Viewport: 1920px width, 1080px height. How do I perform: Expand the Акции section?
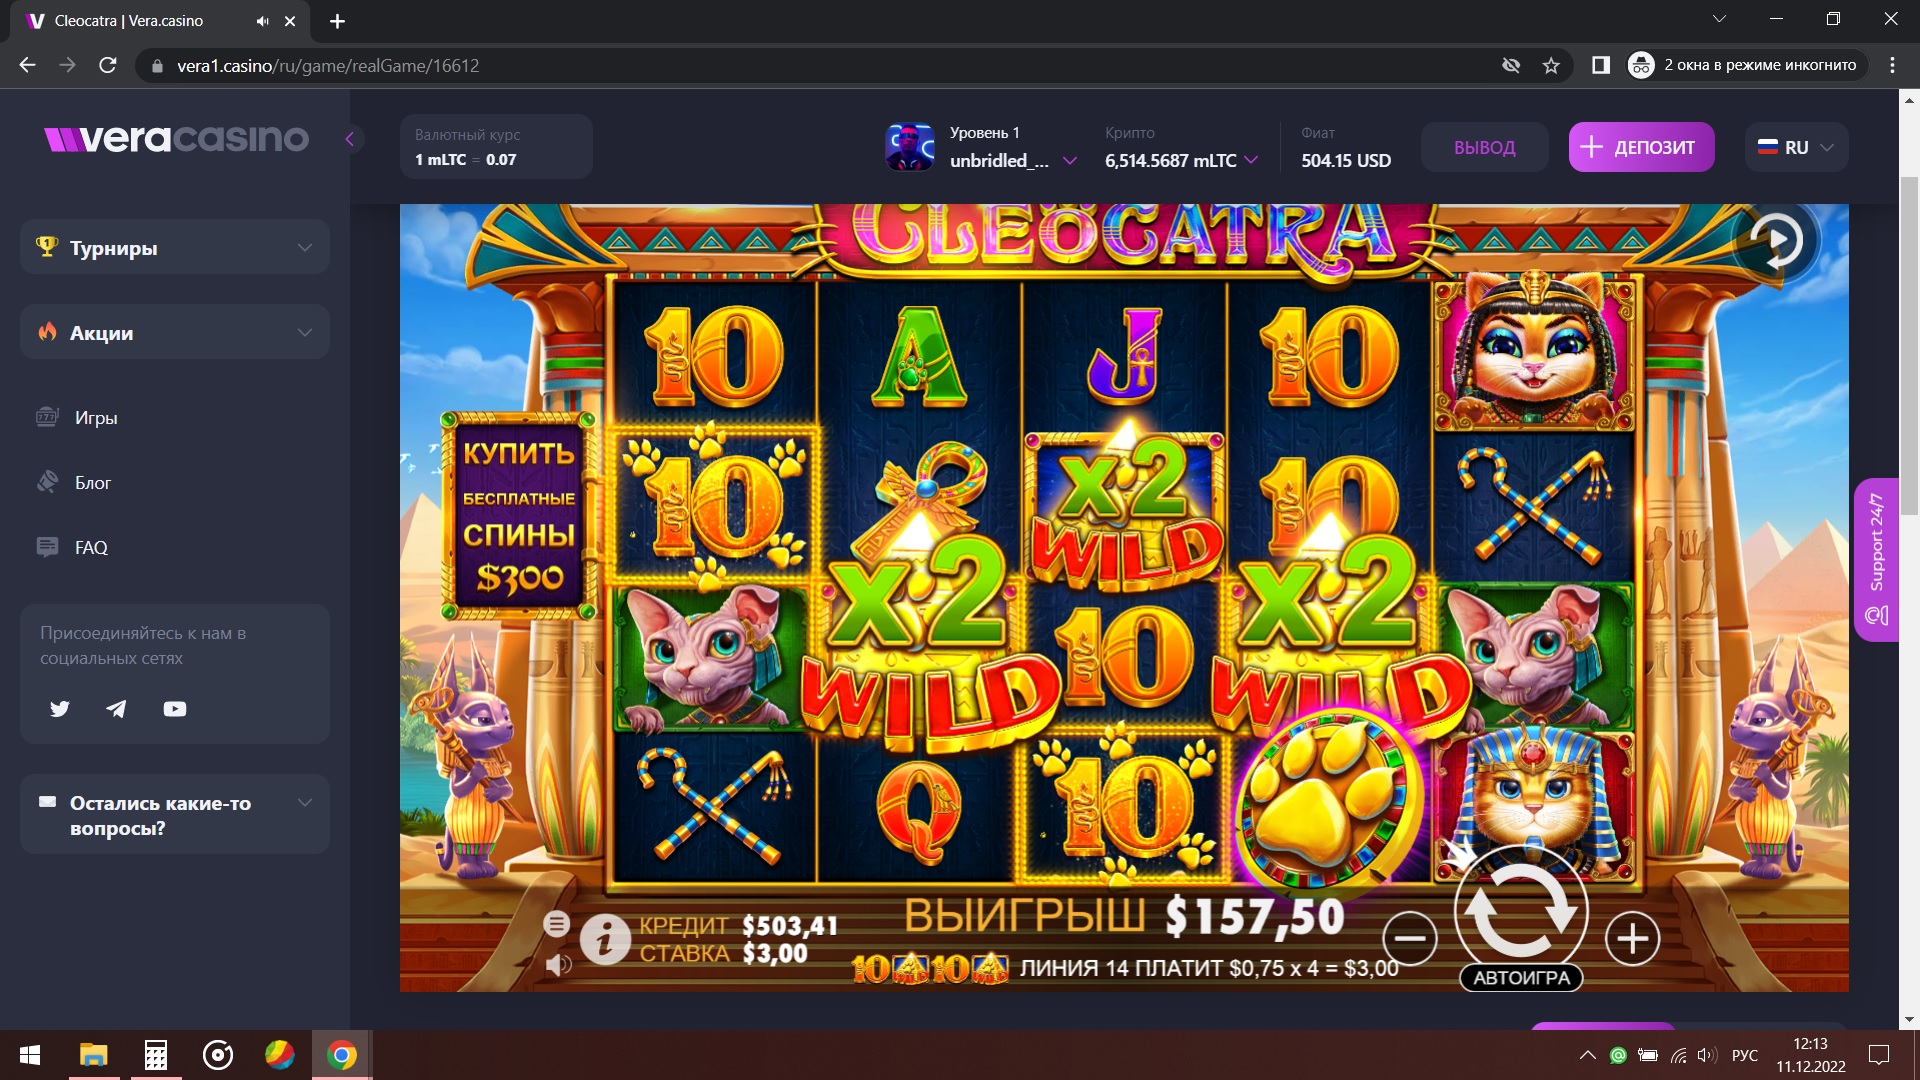pos(175,332)
